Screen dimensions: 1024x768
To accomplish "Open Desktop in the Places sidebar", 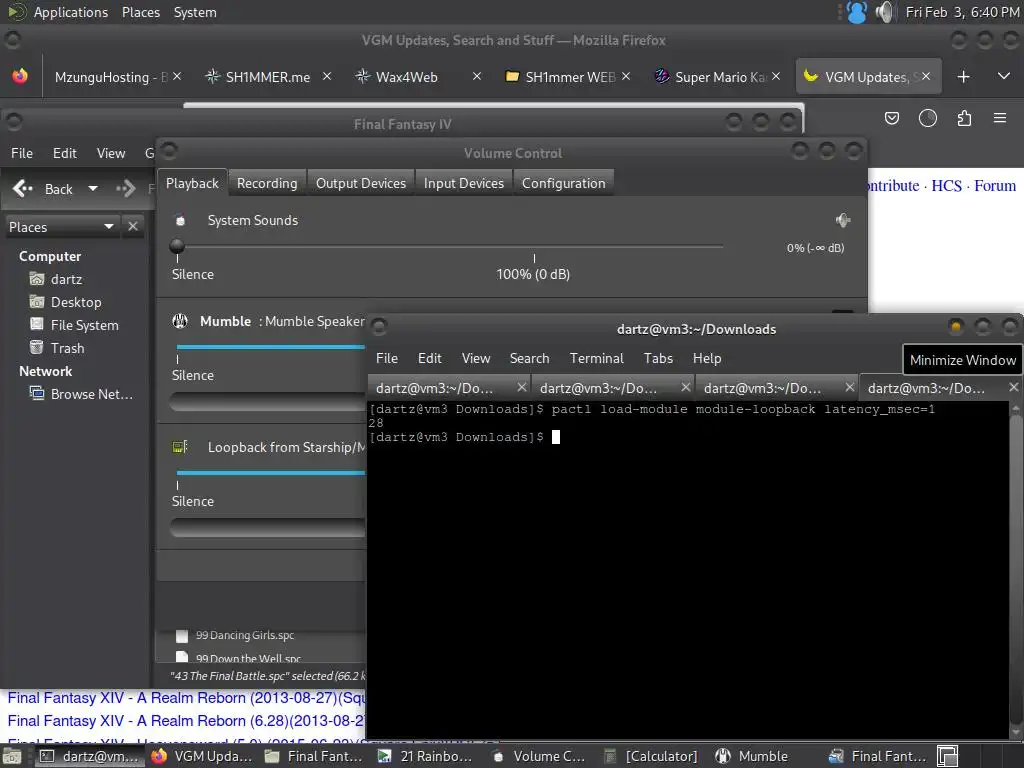I will point(65,302).
